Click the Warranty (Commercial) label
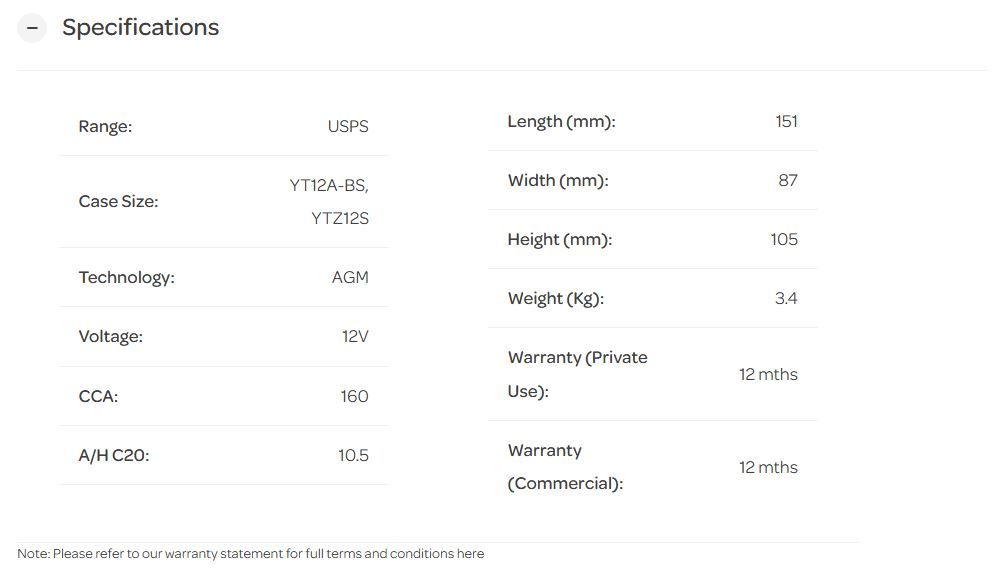The image size is (1005, 581). pyautogui.click(x=565, y=467)
